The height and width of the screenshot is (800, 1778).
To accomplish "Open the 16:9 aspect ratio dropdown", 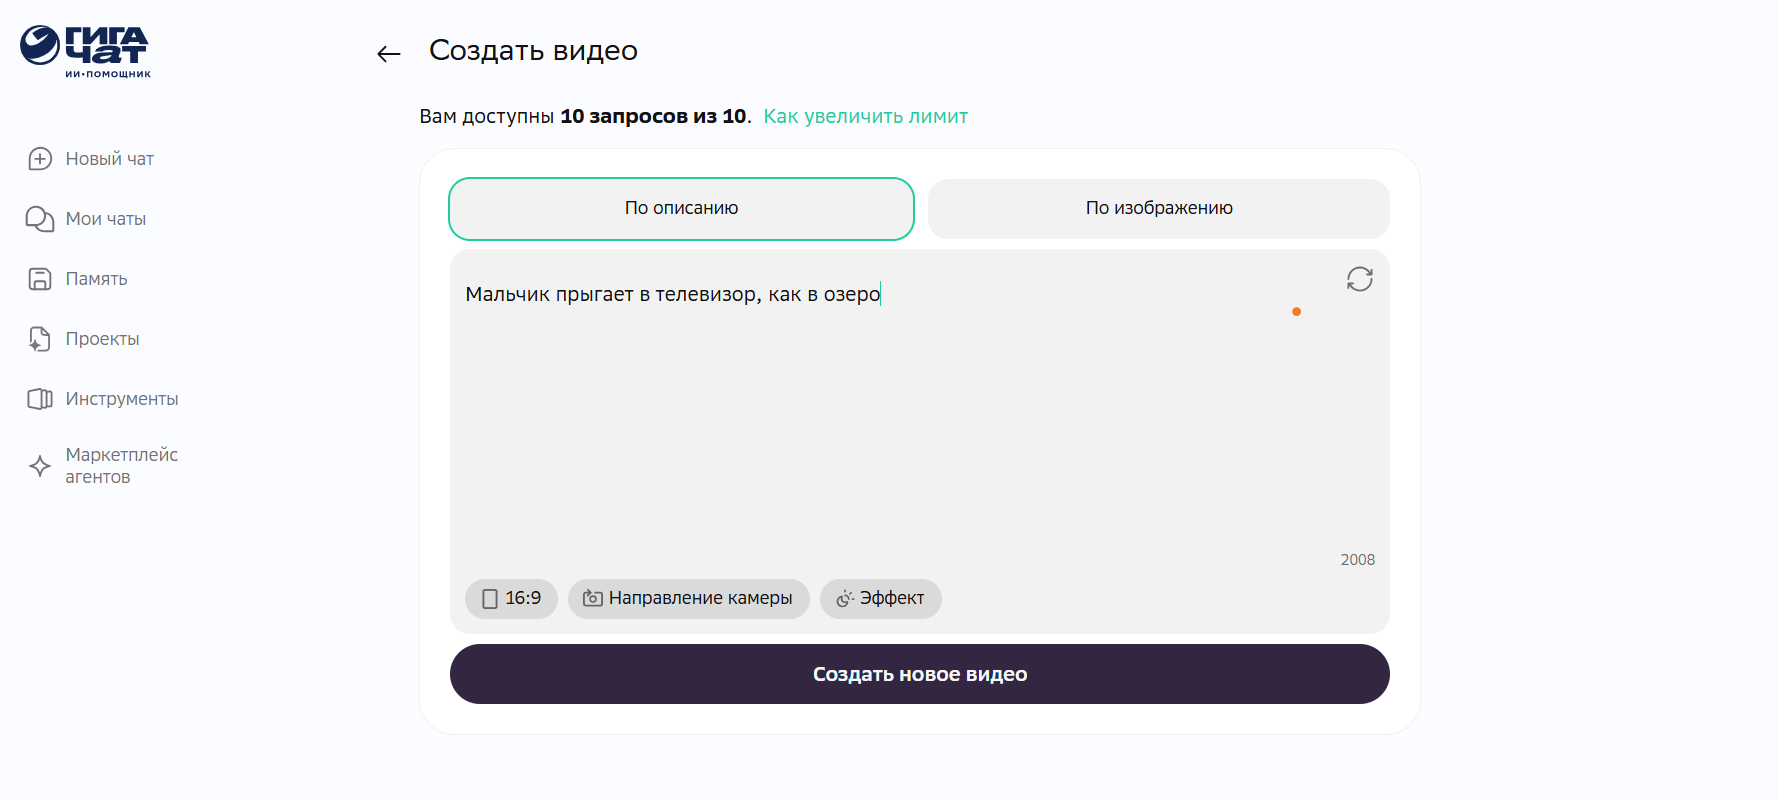I will (x=511, y=599).
